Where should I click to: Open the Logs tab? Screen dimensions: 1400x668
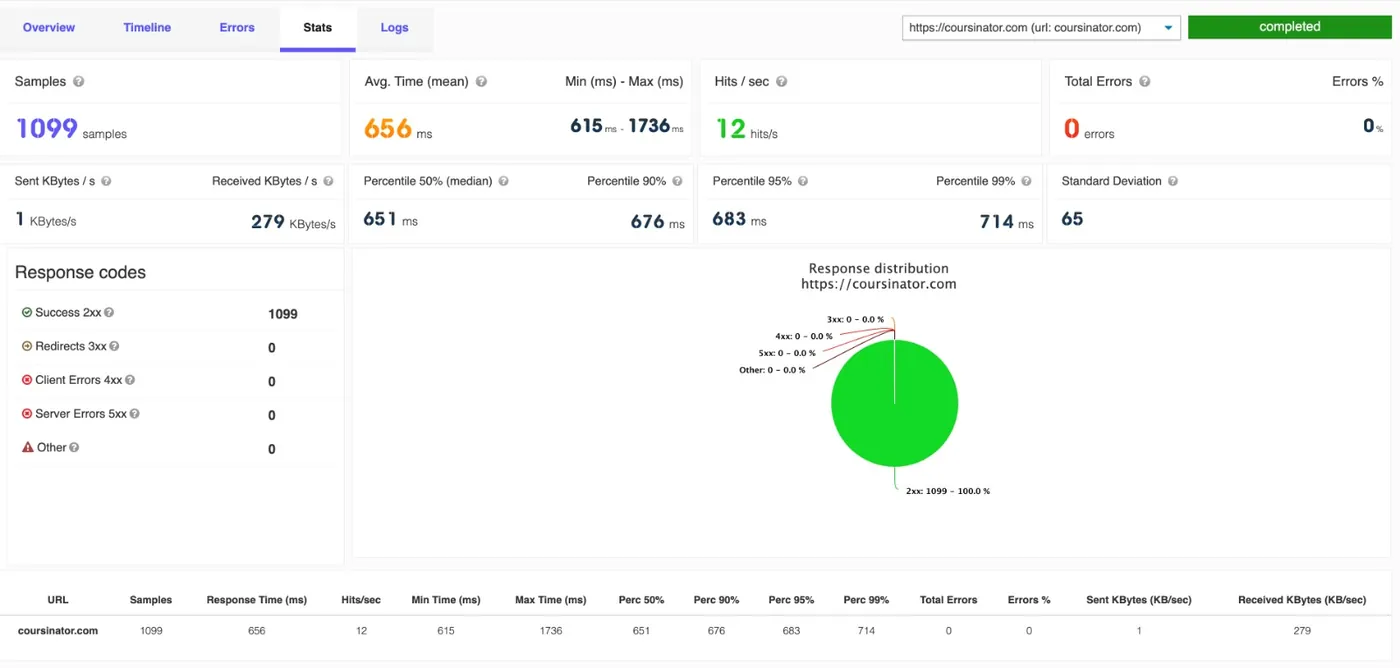[395, 28]
